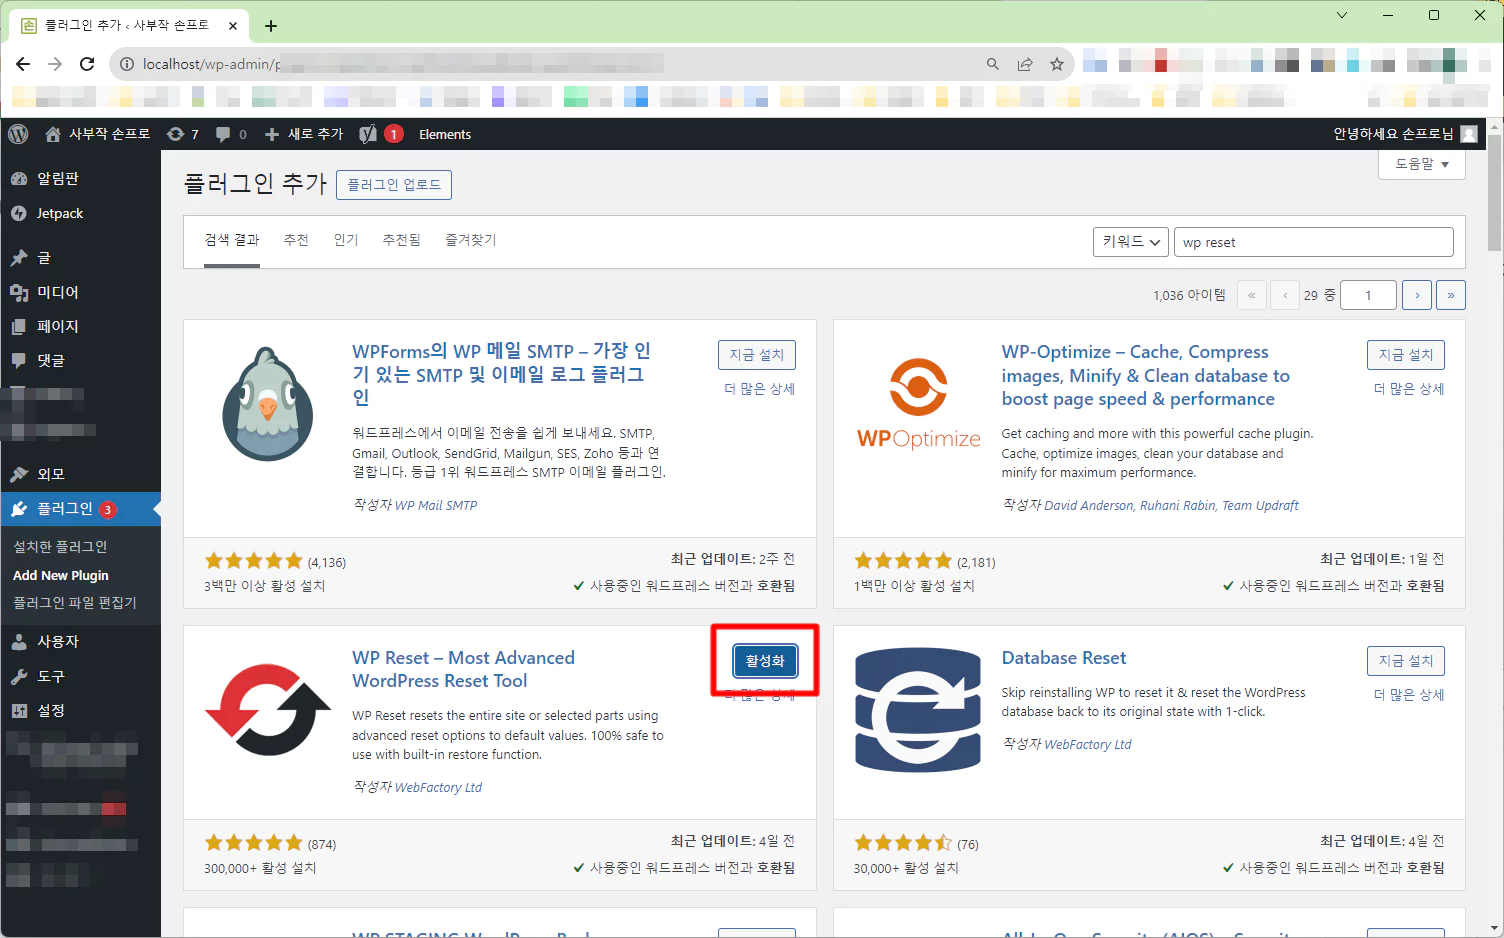Viewport: 1504px width, 938px height.
Task: Click Database Reset logo thumbnail
Action: 918,710
